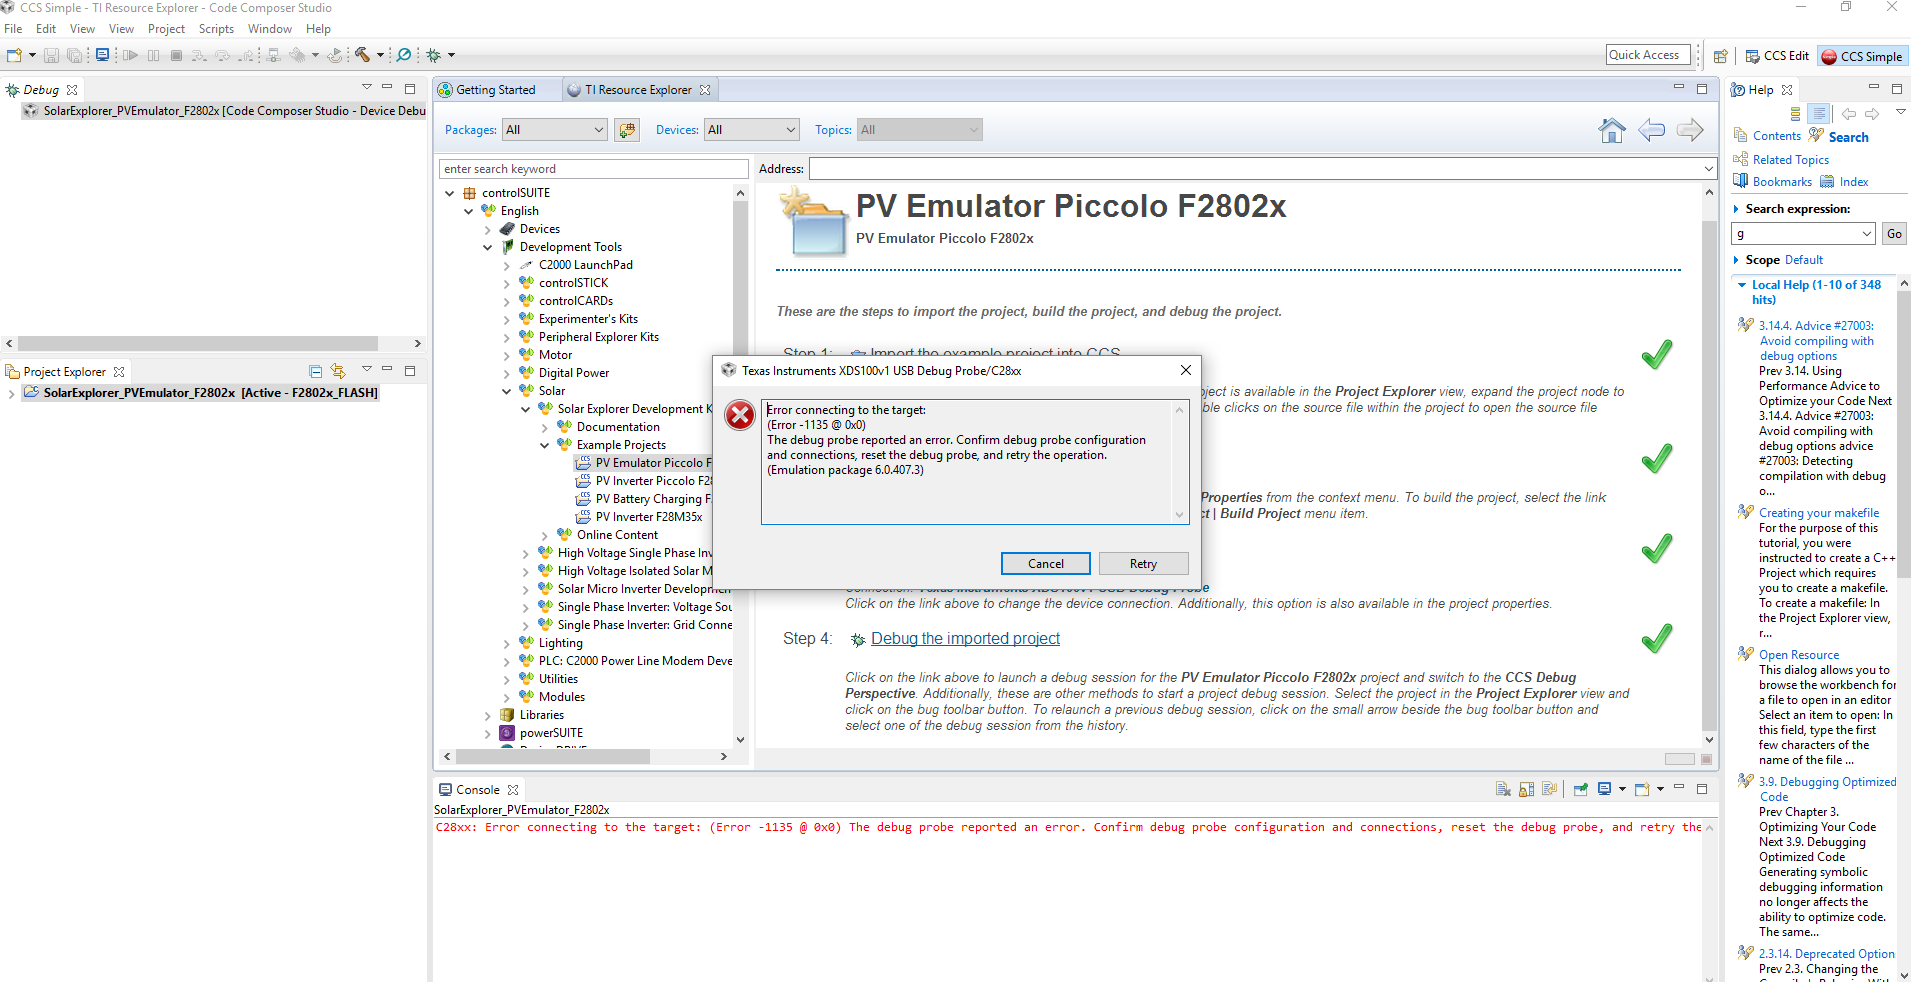The width and height of the screenshot is (1911, 982).
Task: Toggle Link with Editor in Project Explorer
Action: pos(338,371)
